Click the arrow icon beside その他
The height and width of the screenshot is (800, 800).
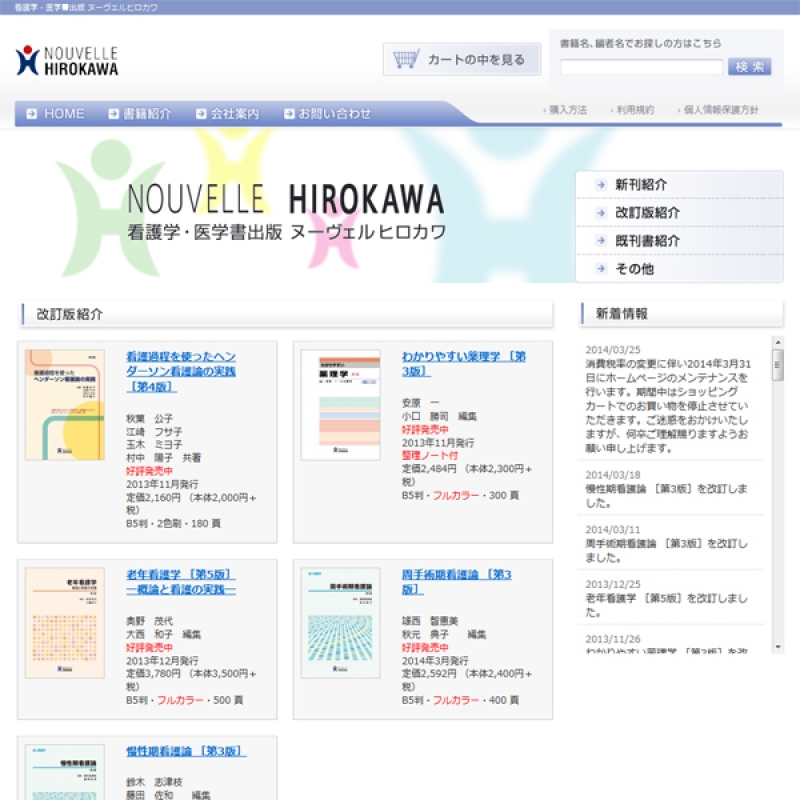click(601, 268)
